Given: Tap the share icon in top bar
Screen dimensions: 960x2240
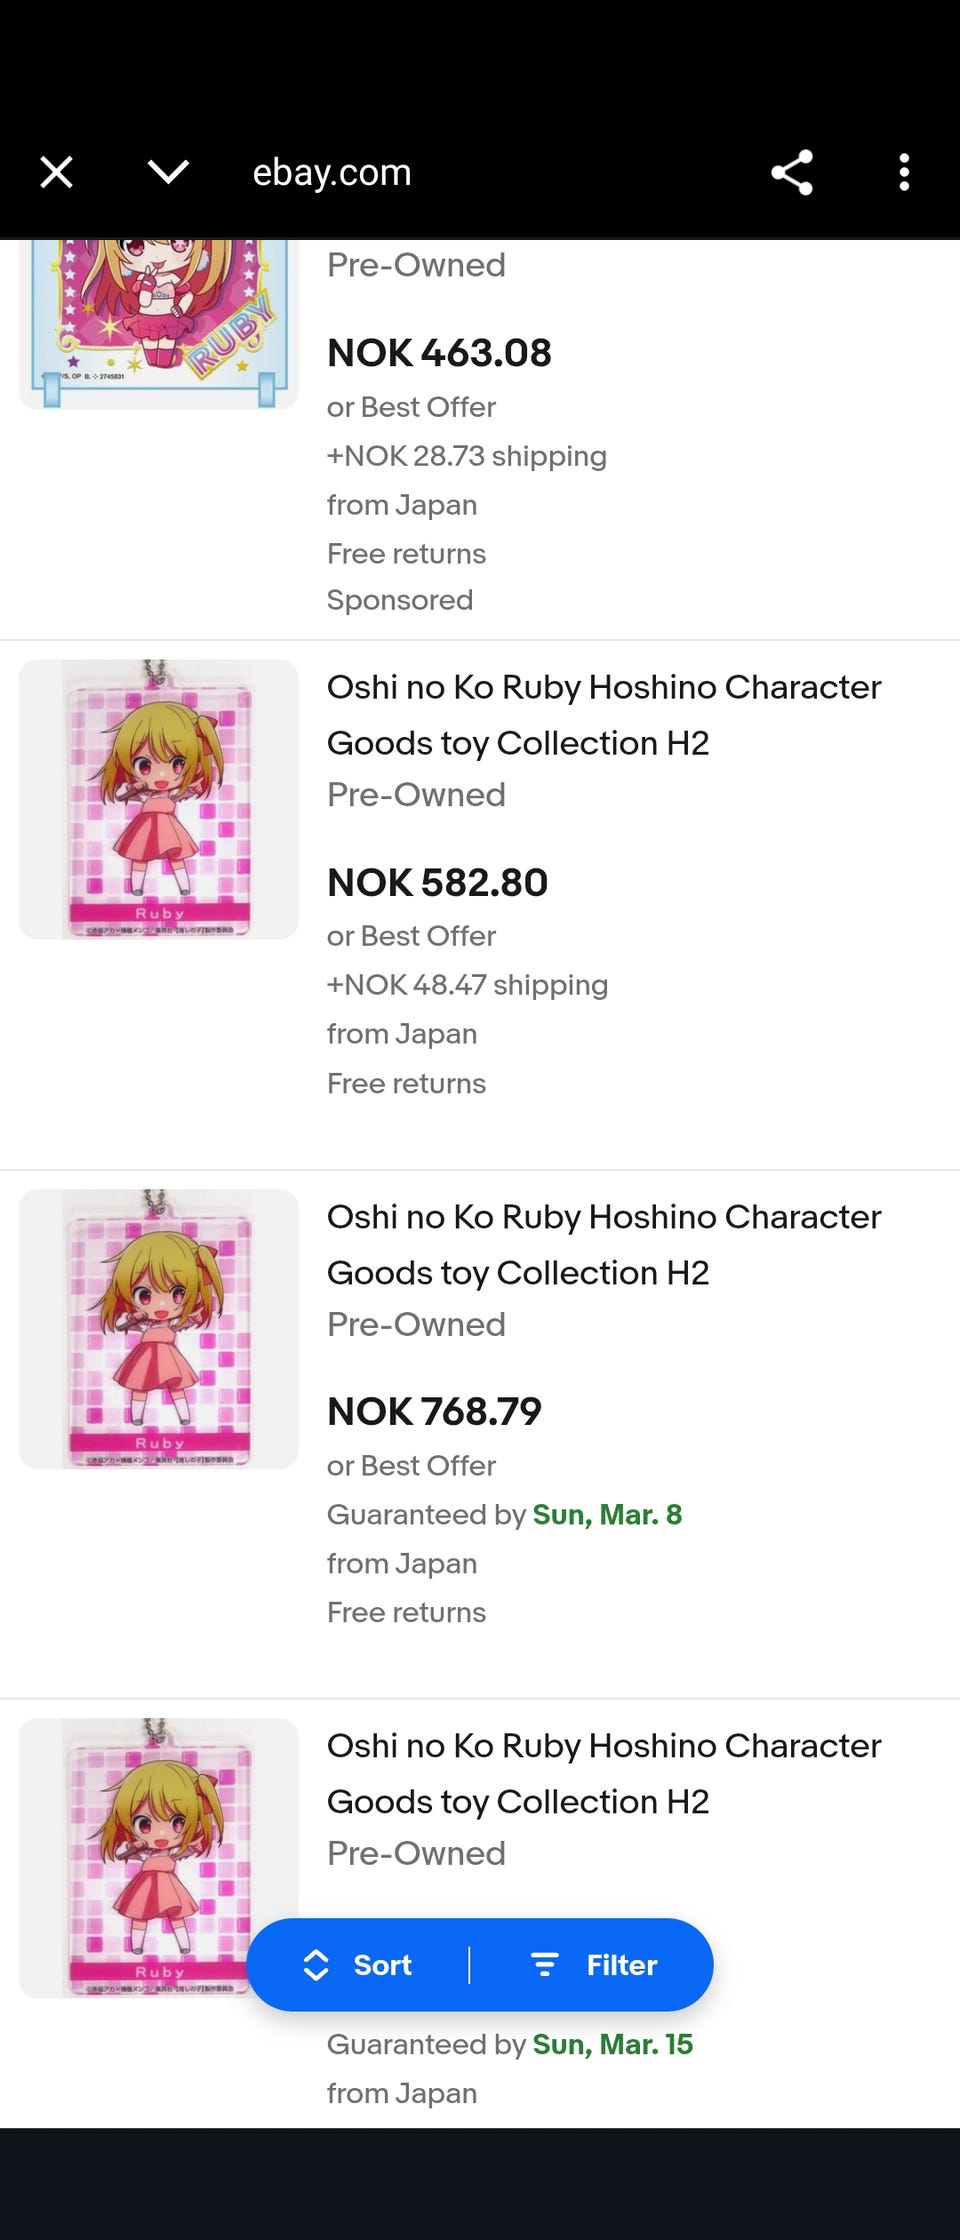Looking at the screenshot, I should [791, 172].
